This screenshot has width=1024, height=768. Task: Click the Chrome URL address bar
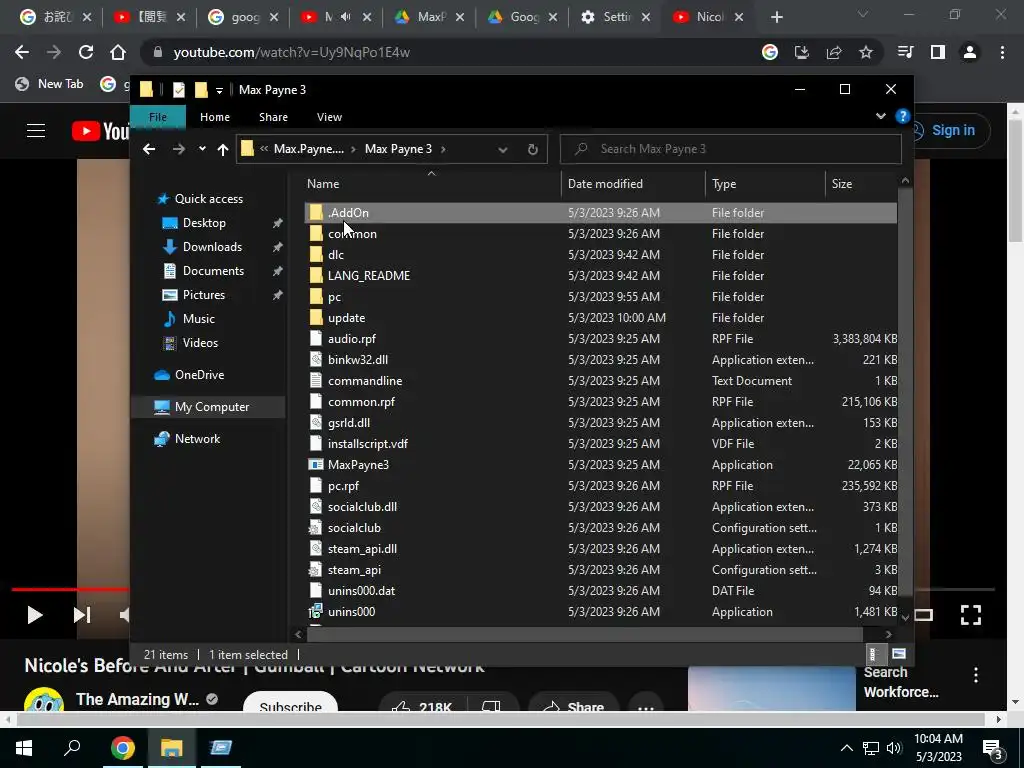click(451, 52)
